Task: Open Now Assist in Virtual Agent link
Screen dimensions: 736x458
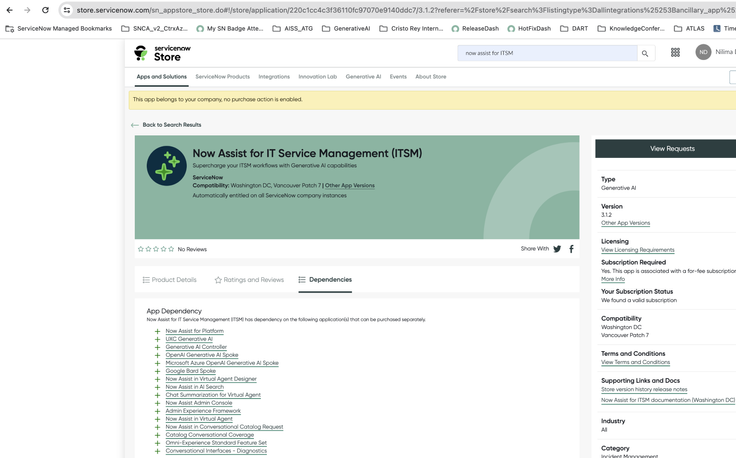Action: click(x=199, y=419)
